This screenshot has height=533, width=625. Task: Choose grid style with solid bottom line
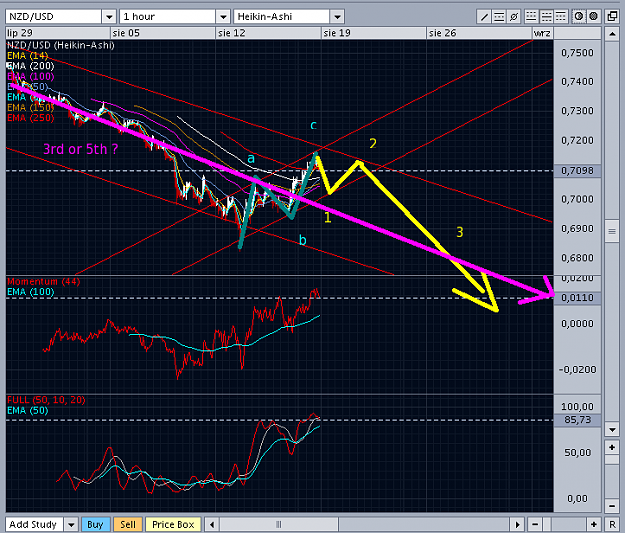pyautogui.click(x=531, y=17)
